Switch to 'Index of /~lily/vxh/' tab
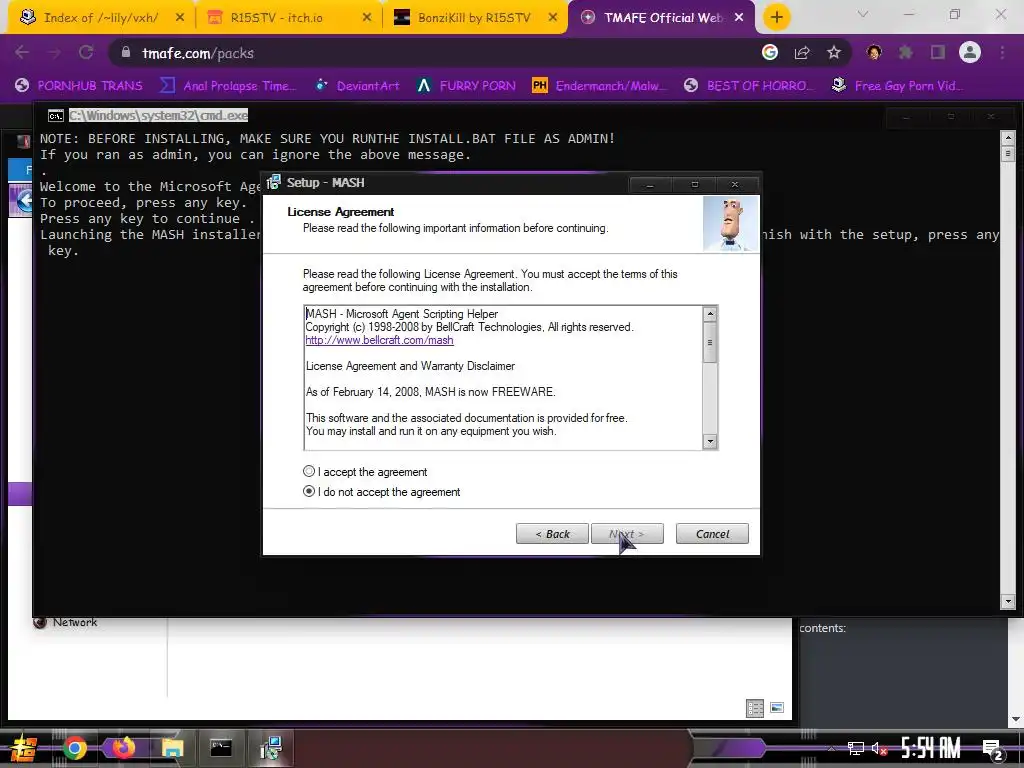1024x768 pixels. point(101,18)
